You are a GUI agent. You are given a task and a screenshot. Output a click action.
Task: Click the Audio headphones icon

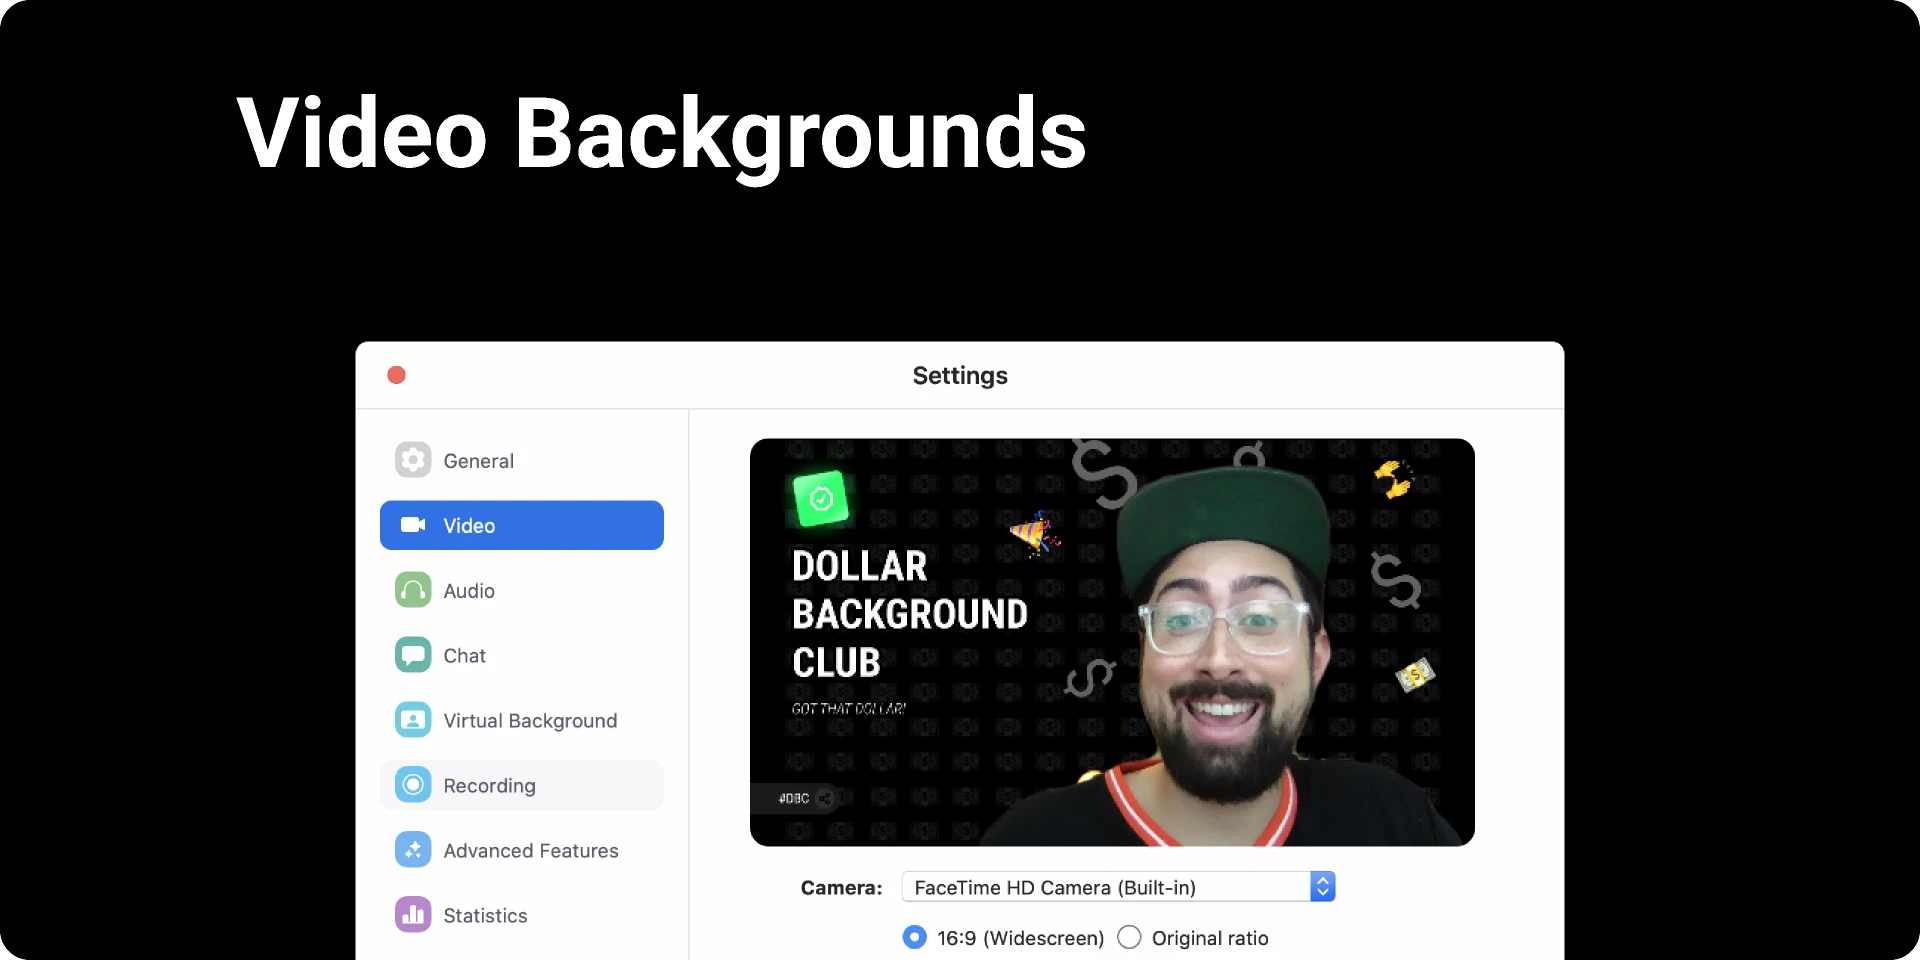(x=413, y=590)
